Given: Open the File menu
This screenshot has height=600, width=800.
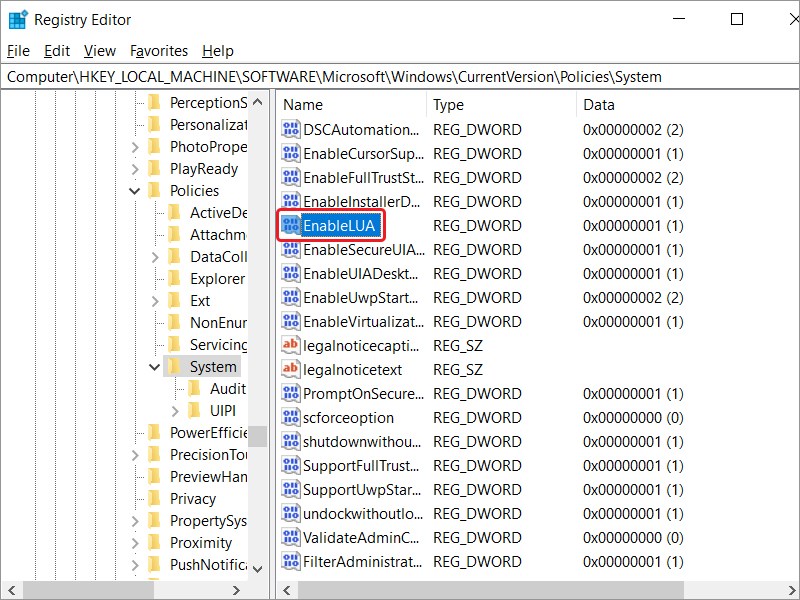Looking at the screenshot, I should [19, 50].
